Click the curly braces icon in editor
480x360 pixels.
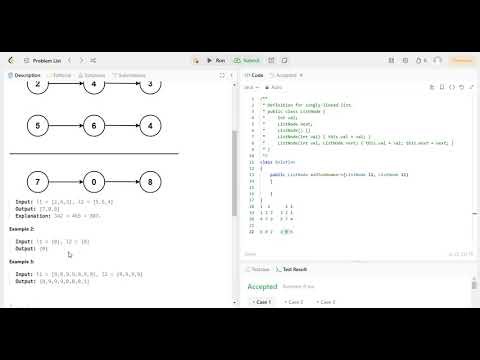pos(452,87)
